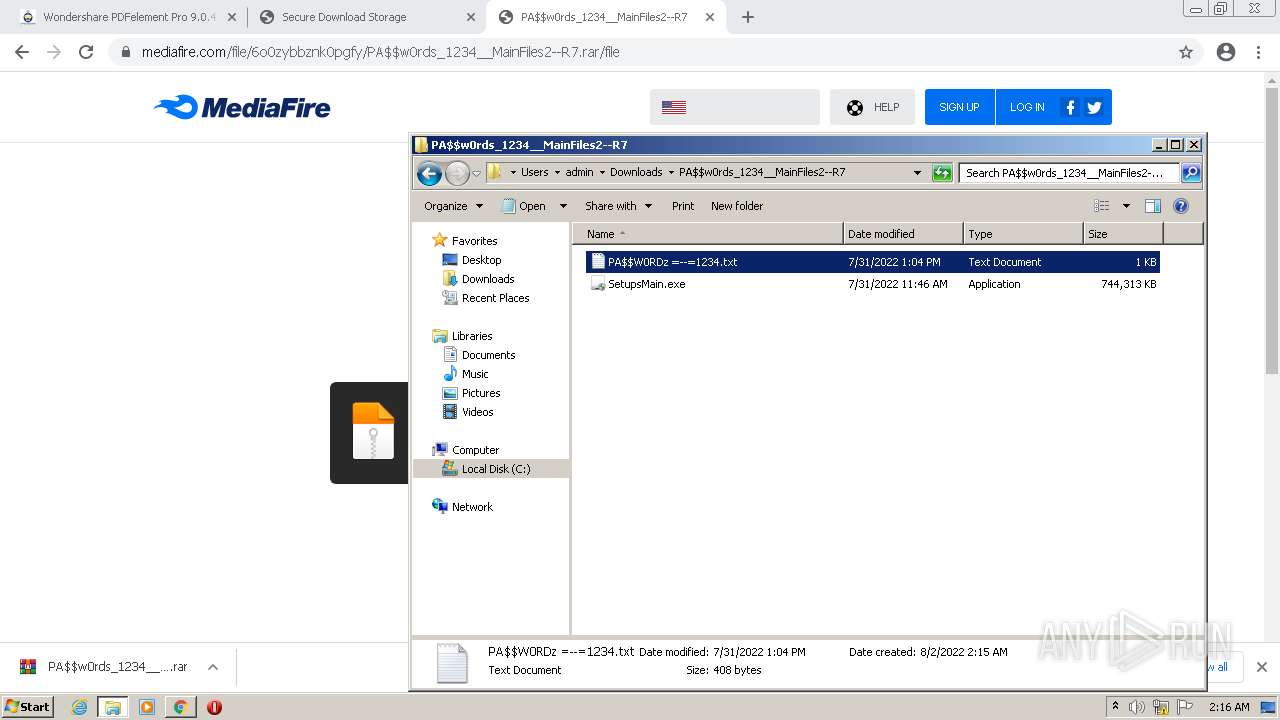Click the SetupsMain.exe application icon
This screenshot has height=720, width=1280.
(x=598, y=284)
